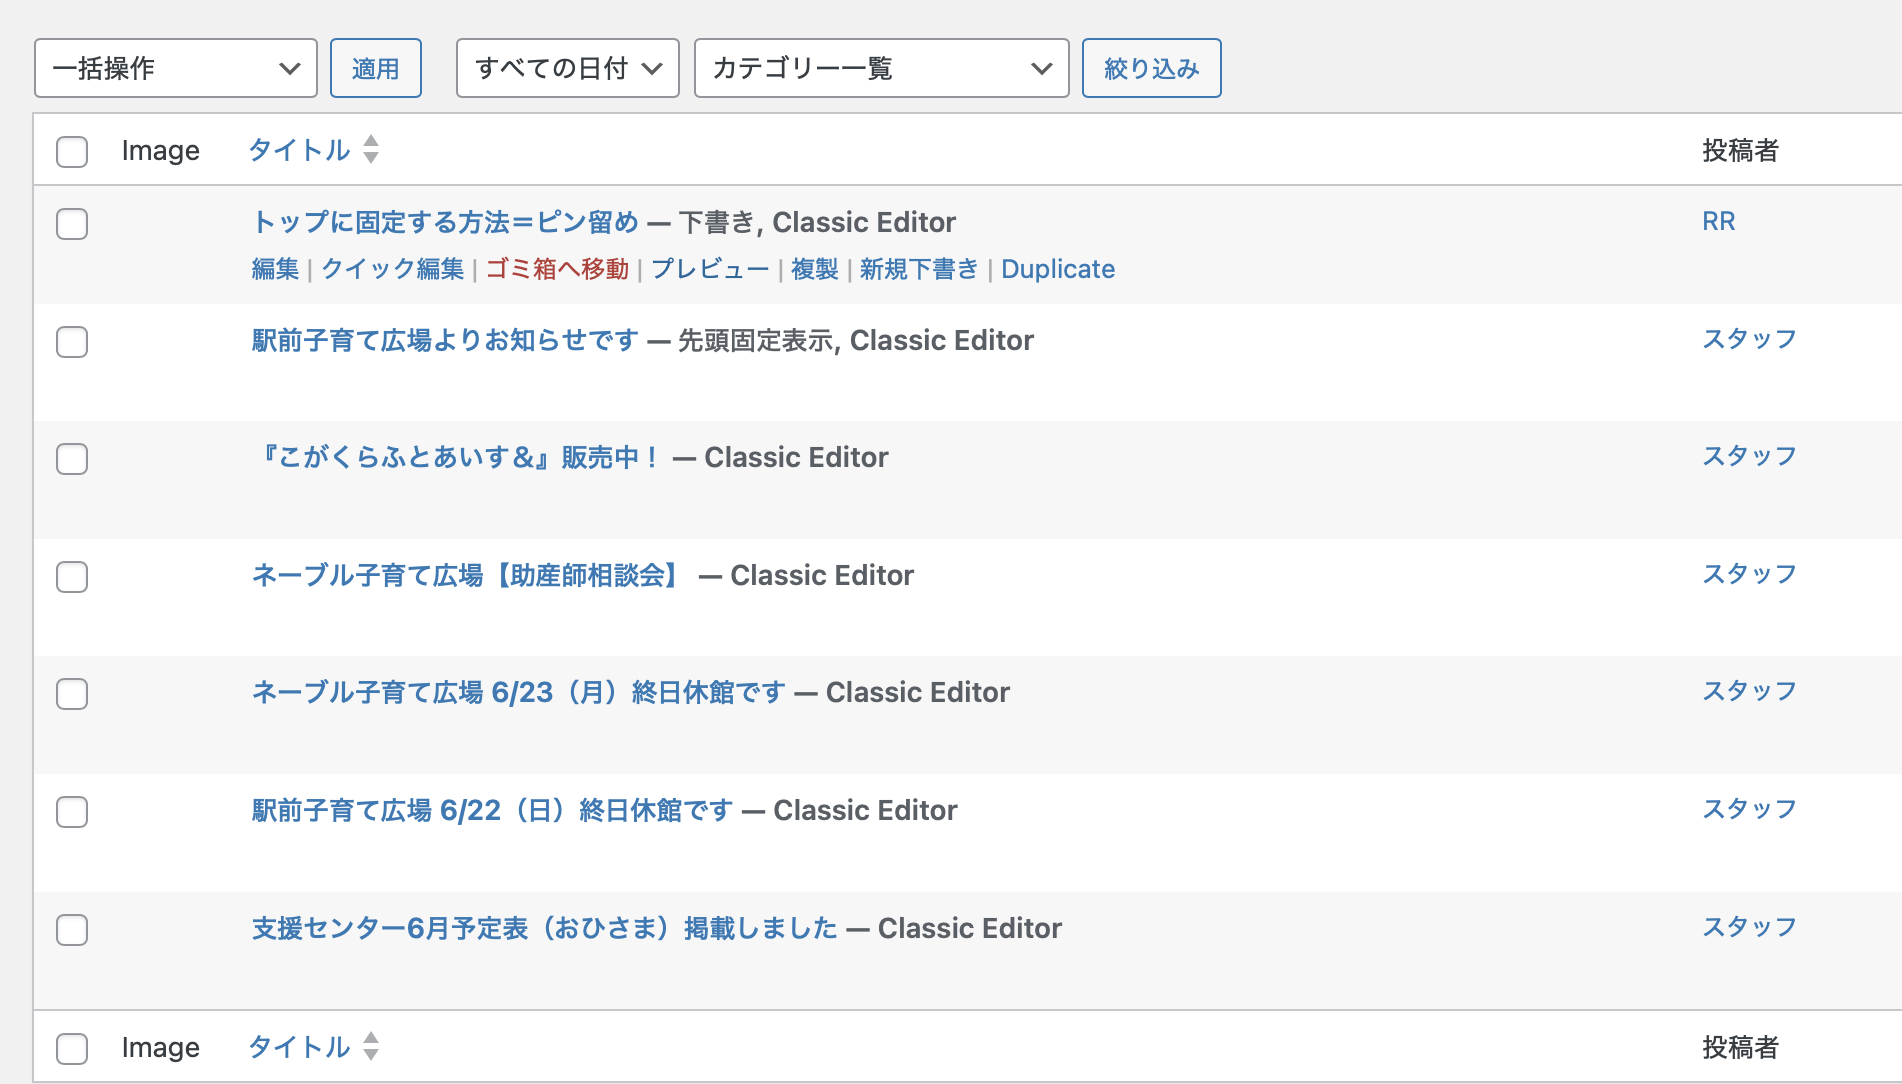Click author RR on the first post
The width and height of the screenshot is (1902, 1084).
pos(1718,221)
